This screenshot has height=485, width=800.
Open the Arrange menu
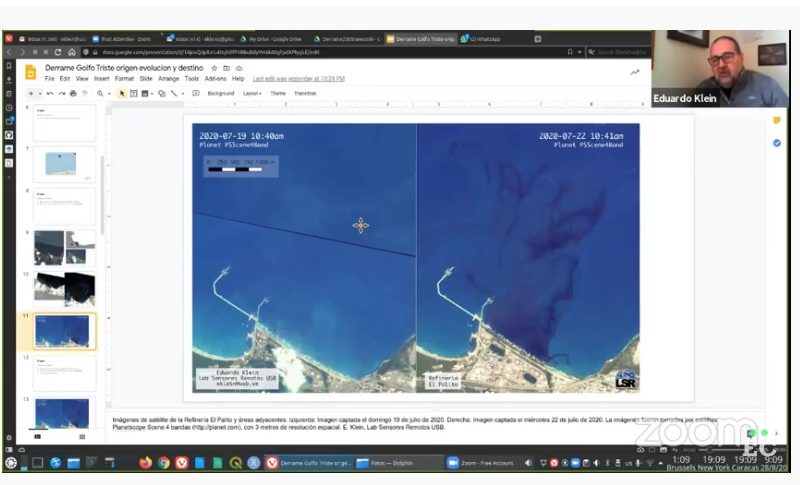coord(168,79)
